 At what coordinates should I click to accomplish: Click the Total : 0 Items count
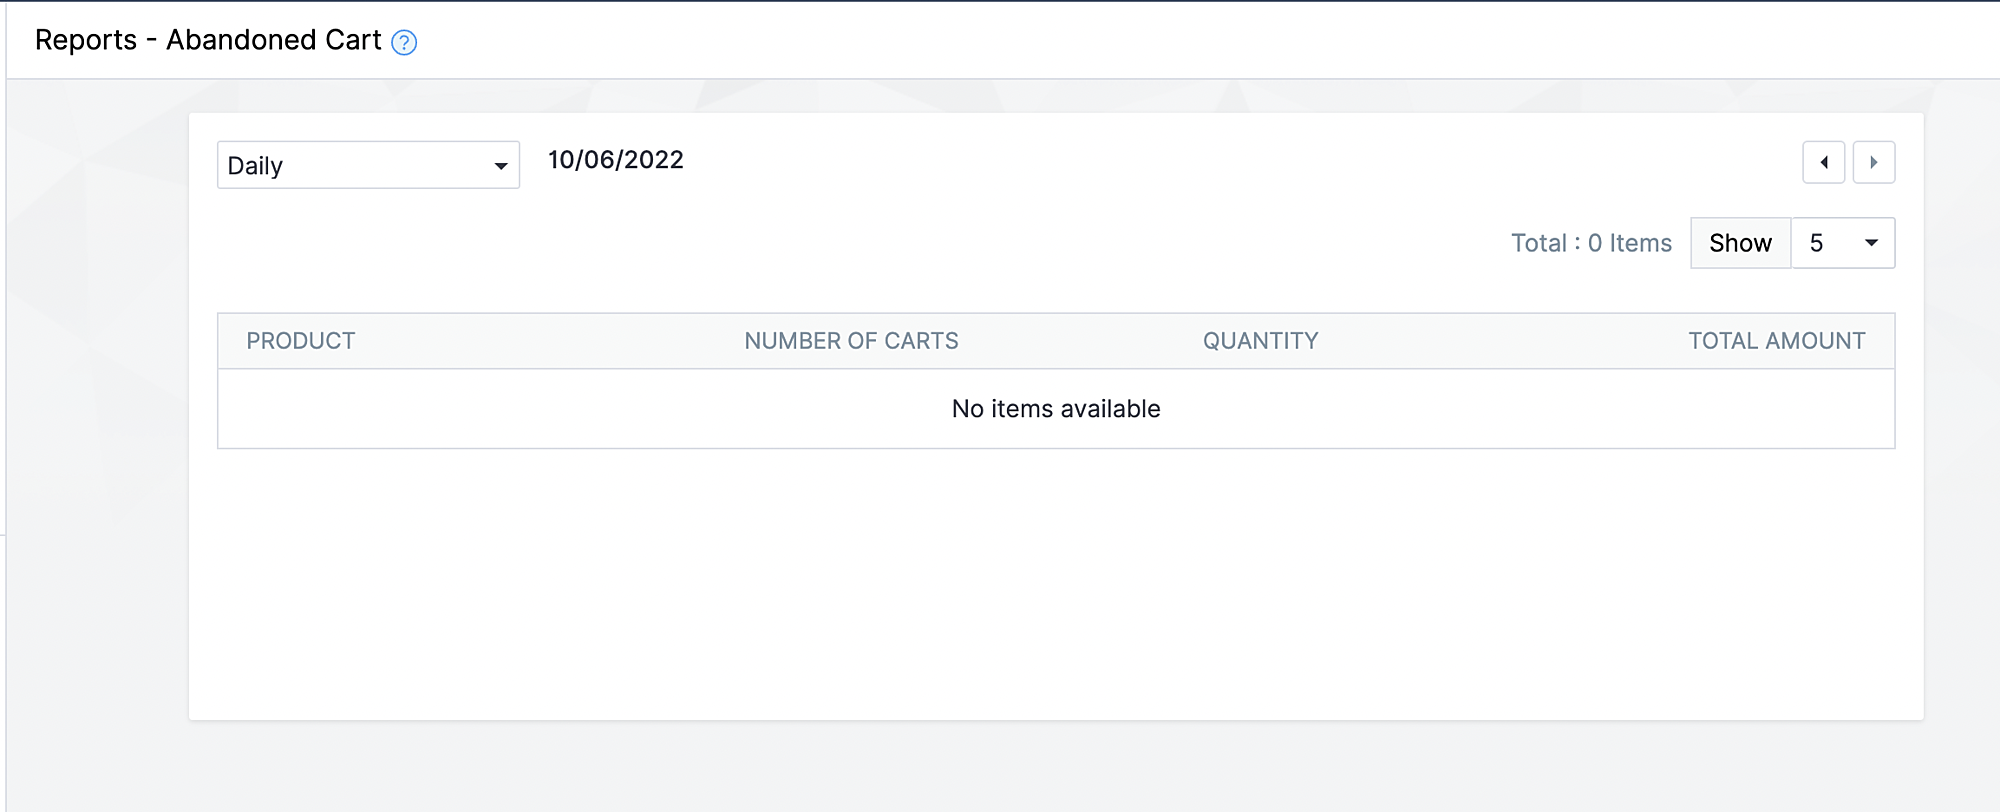click(1591, 243)
